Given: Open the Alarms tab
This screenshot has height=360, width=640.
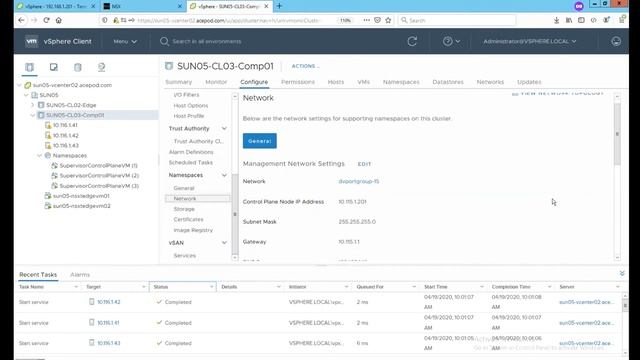Looking at the screenshot, I should pos(80,275).
